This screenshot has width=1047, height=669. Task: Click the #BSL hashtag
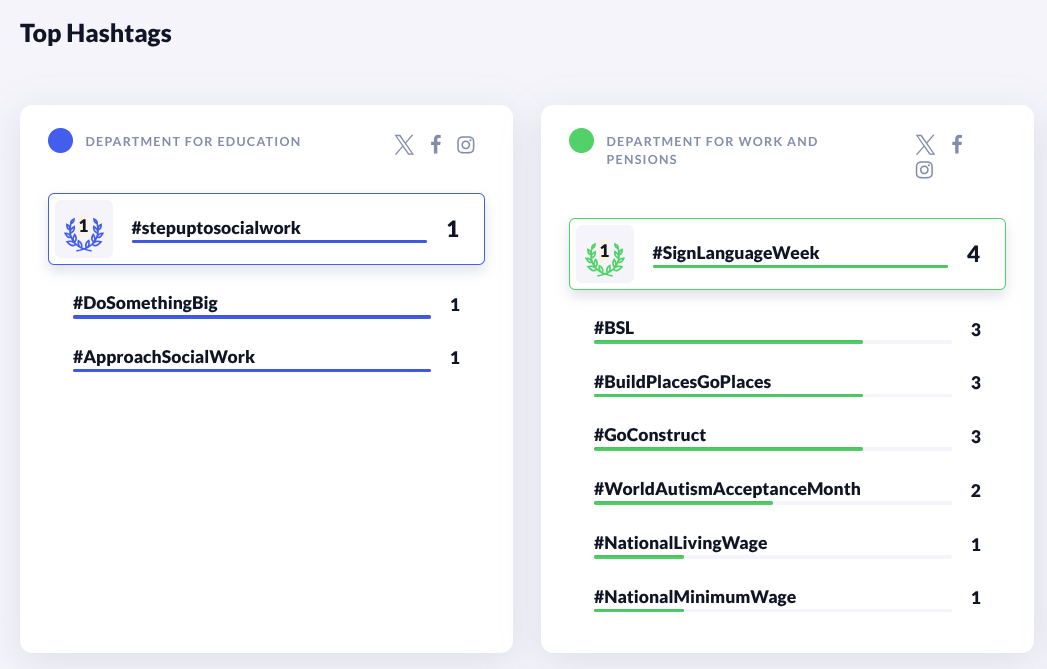click(x=614, y=328)
